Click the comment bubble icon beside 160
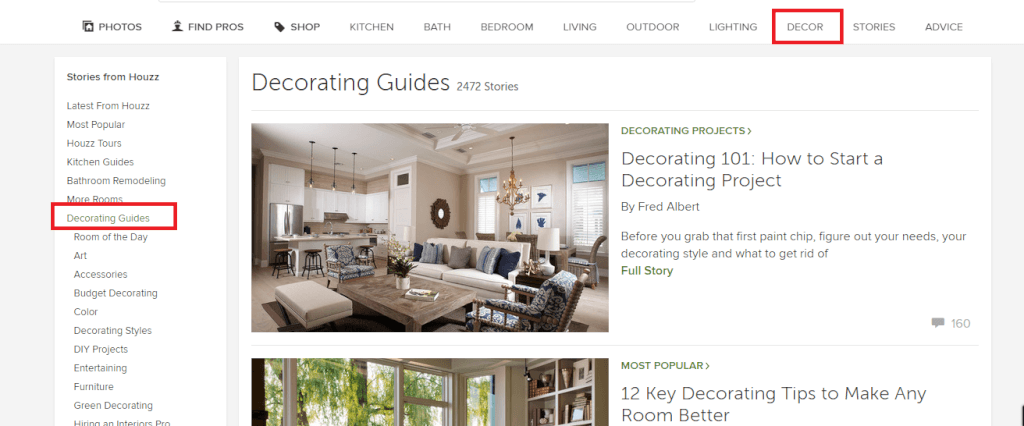The image size is (1024, 426). (x=938, y=323)
